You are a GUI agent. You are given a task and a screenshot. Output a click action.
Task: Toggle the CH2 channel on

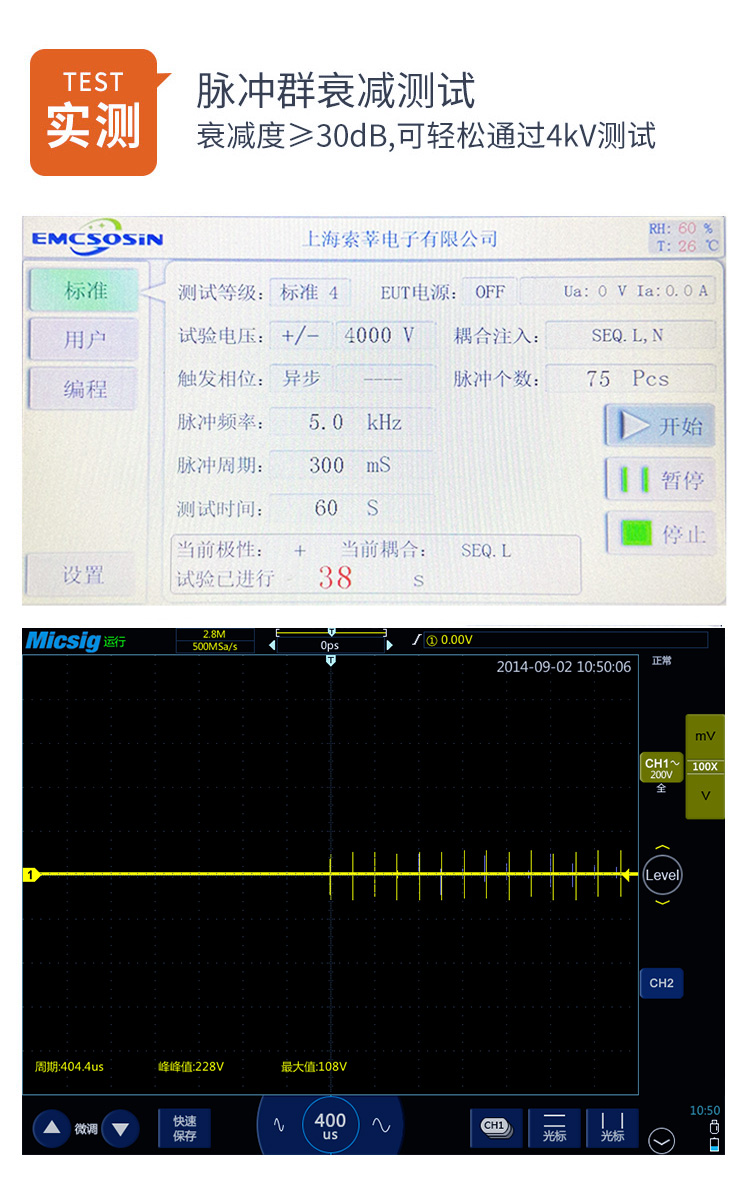coord(661,983)
